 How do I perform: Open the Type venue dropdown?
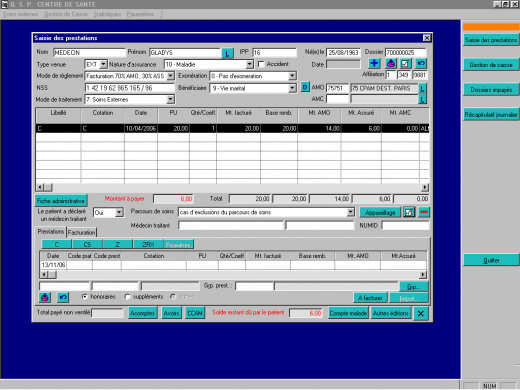(x=104, y=64)
